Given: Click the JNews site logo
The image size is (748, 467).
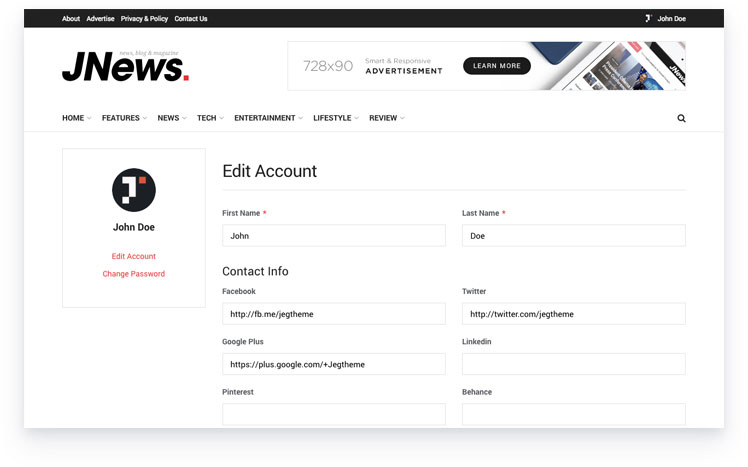Looking at the screenshot, I should [124, 65].
